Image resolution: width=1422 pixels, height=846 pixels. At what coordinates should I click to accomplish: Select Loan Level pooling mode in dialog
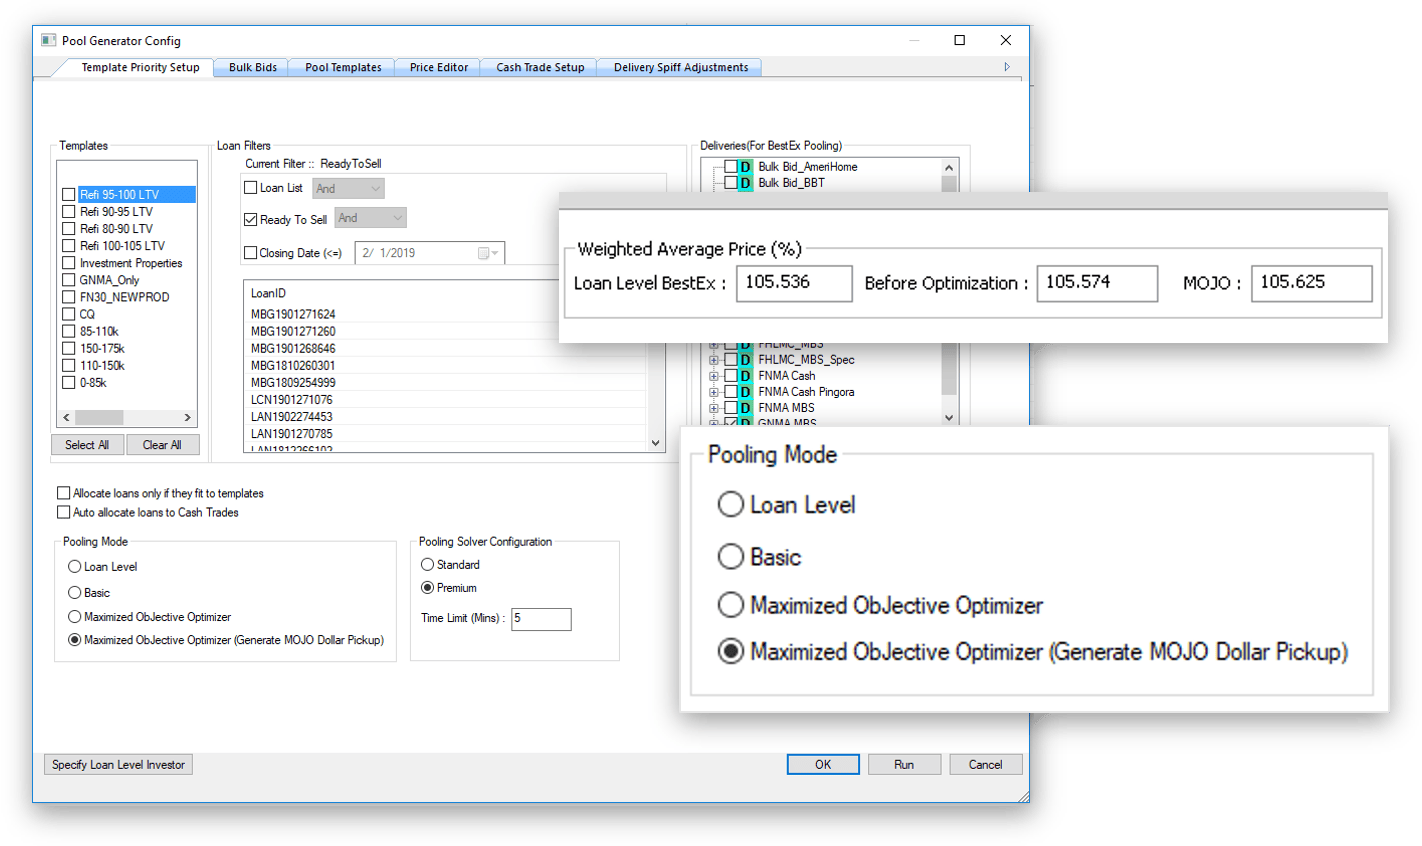[74, 567]
